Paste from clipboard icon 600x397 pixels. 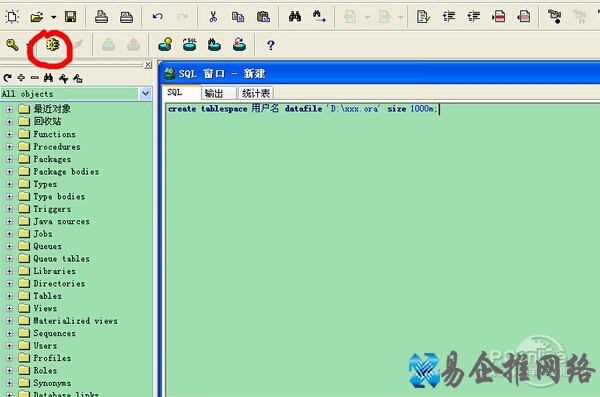(x=263, y=17)
